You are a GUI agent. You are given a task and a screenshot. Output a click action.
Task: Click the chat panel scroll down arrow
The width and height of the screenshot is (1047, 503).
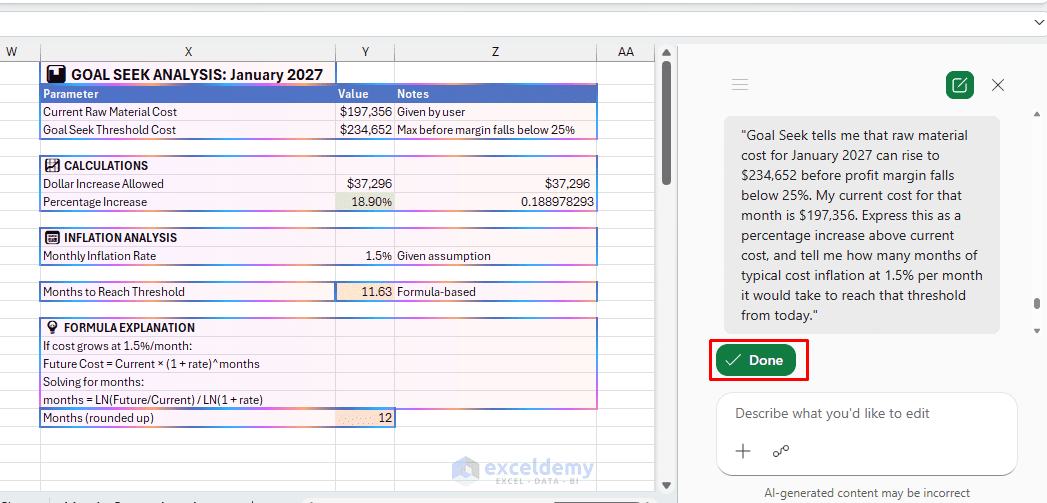(1036, 331)
